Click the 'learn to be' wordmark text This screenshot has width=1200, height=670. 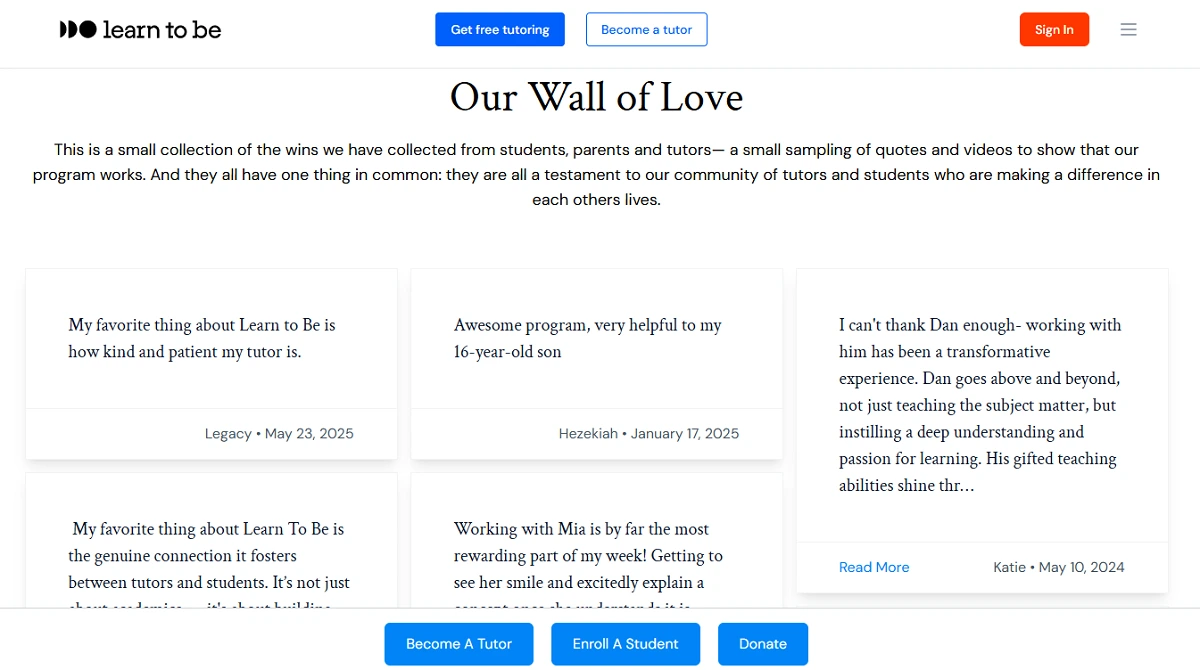(162, 30)
